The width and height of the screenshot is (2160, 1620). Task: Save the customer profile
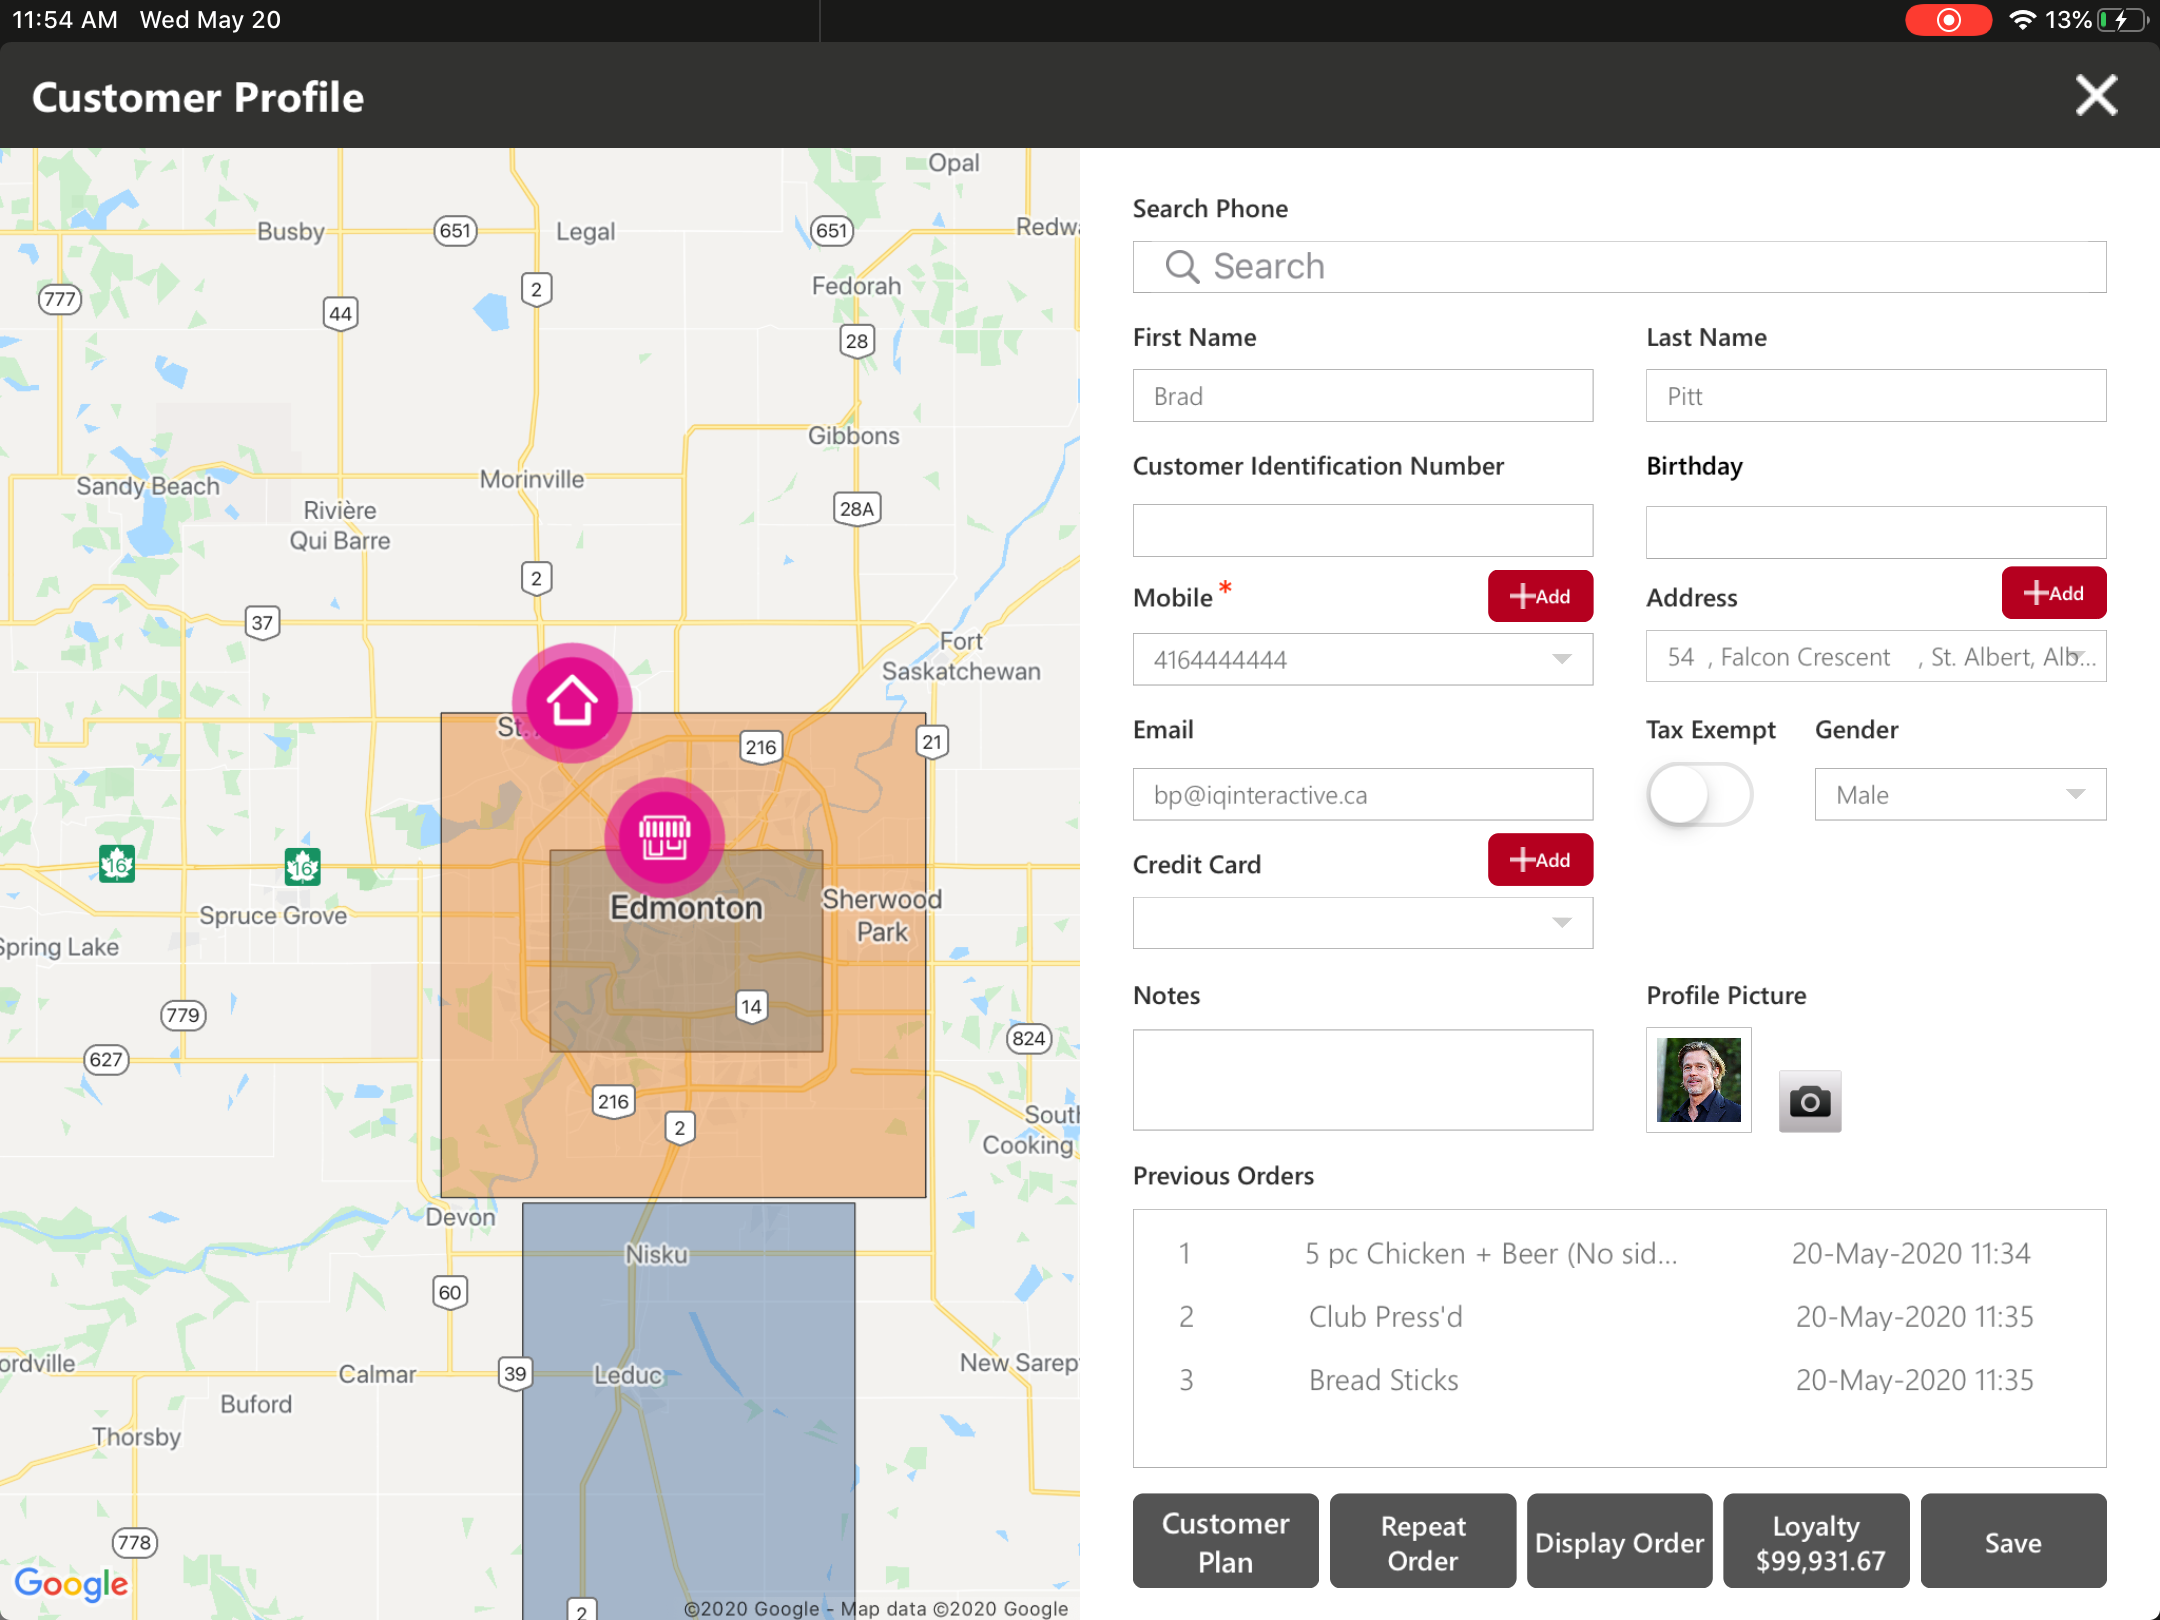coord(2014,1541)
